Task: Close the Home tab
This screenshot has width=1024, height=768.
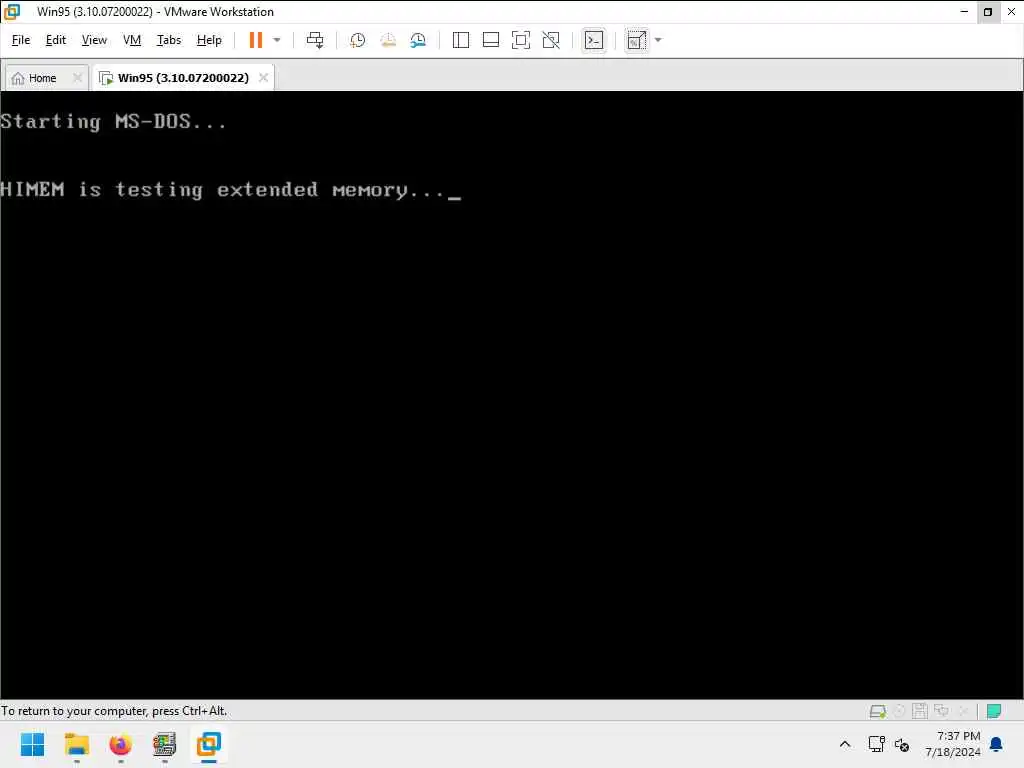Action: click(77, 78)
